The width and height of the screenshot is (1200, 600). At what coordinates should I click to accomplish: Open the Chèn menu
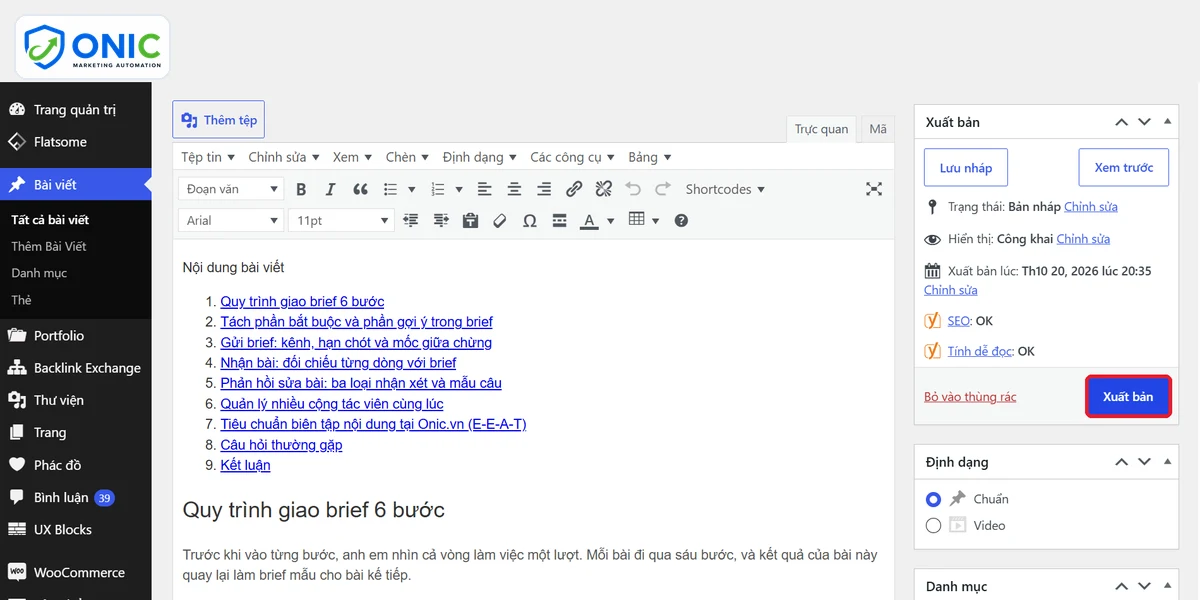click(408, 157)
